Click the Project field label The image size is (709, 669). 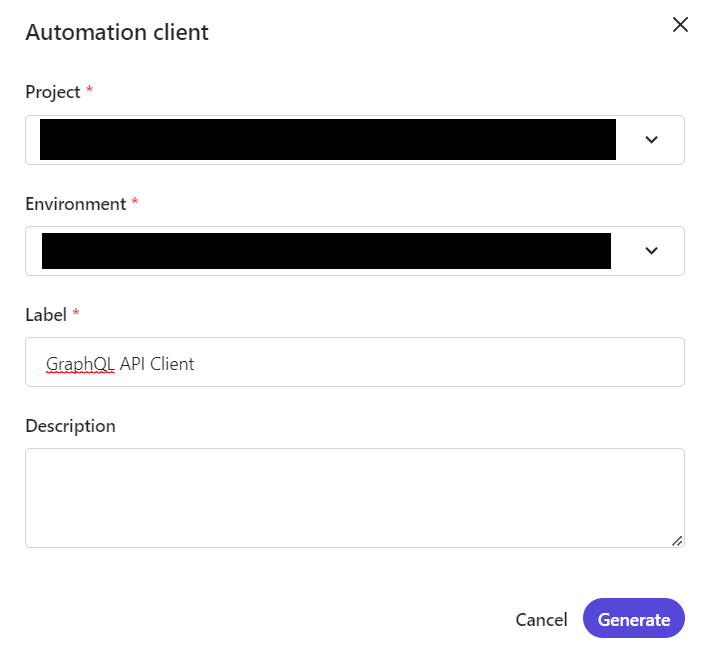(53, 92)
